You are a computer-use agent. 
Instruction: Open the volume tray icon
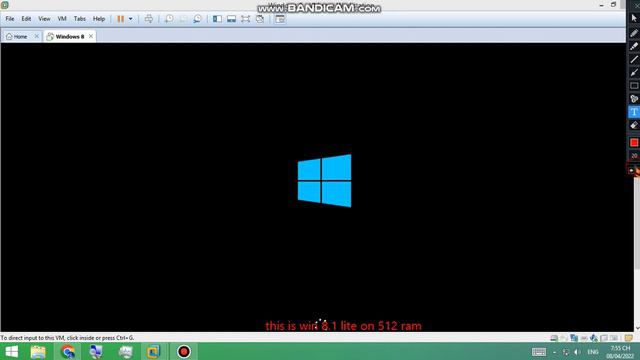coord(577,352)
